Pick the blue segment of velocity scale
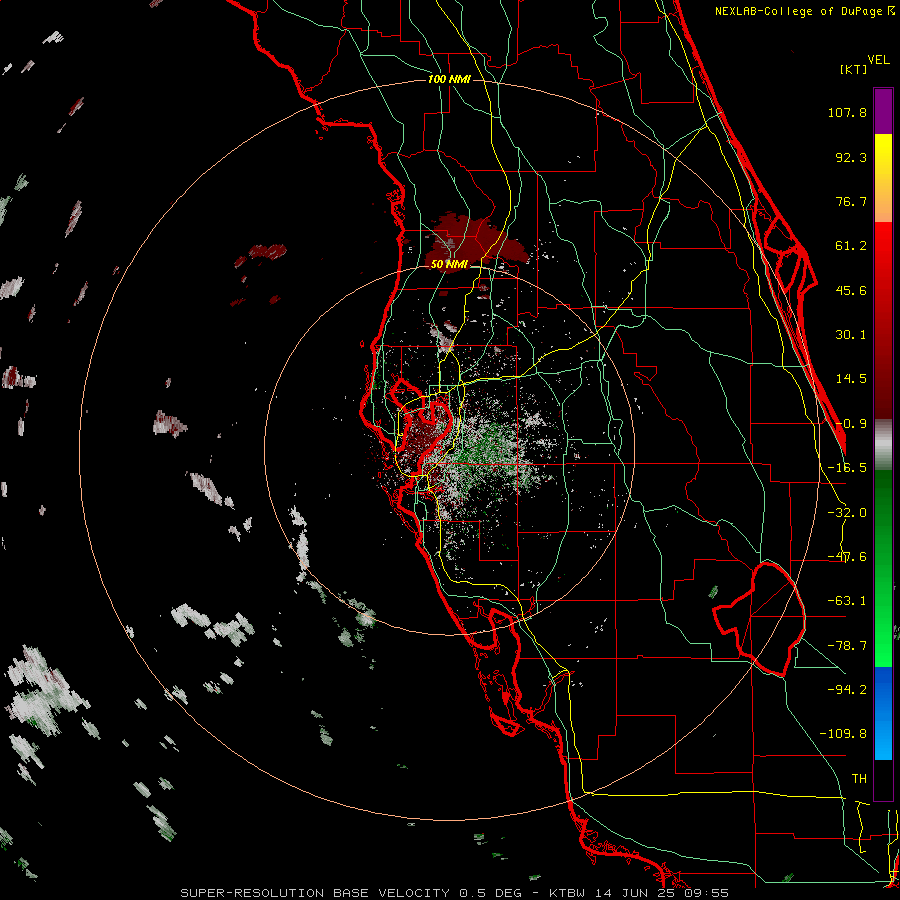This screenshot has width=900, height=900. coord(883,713)
